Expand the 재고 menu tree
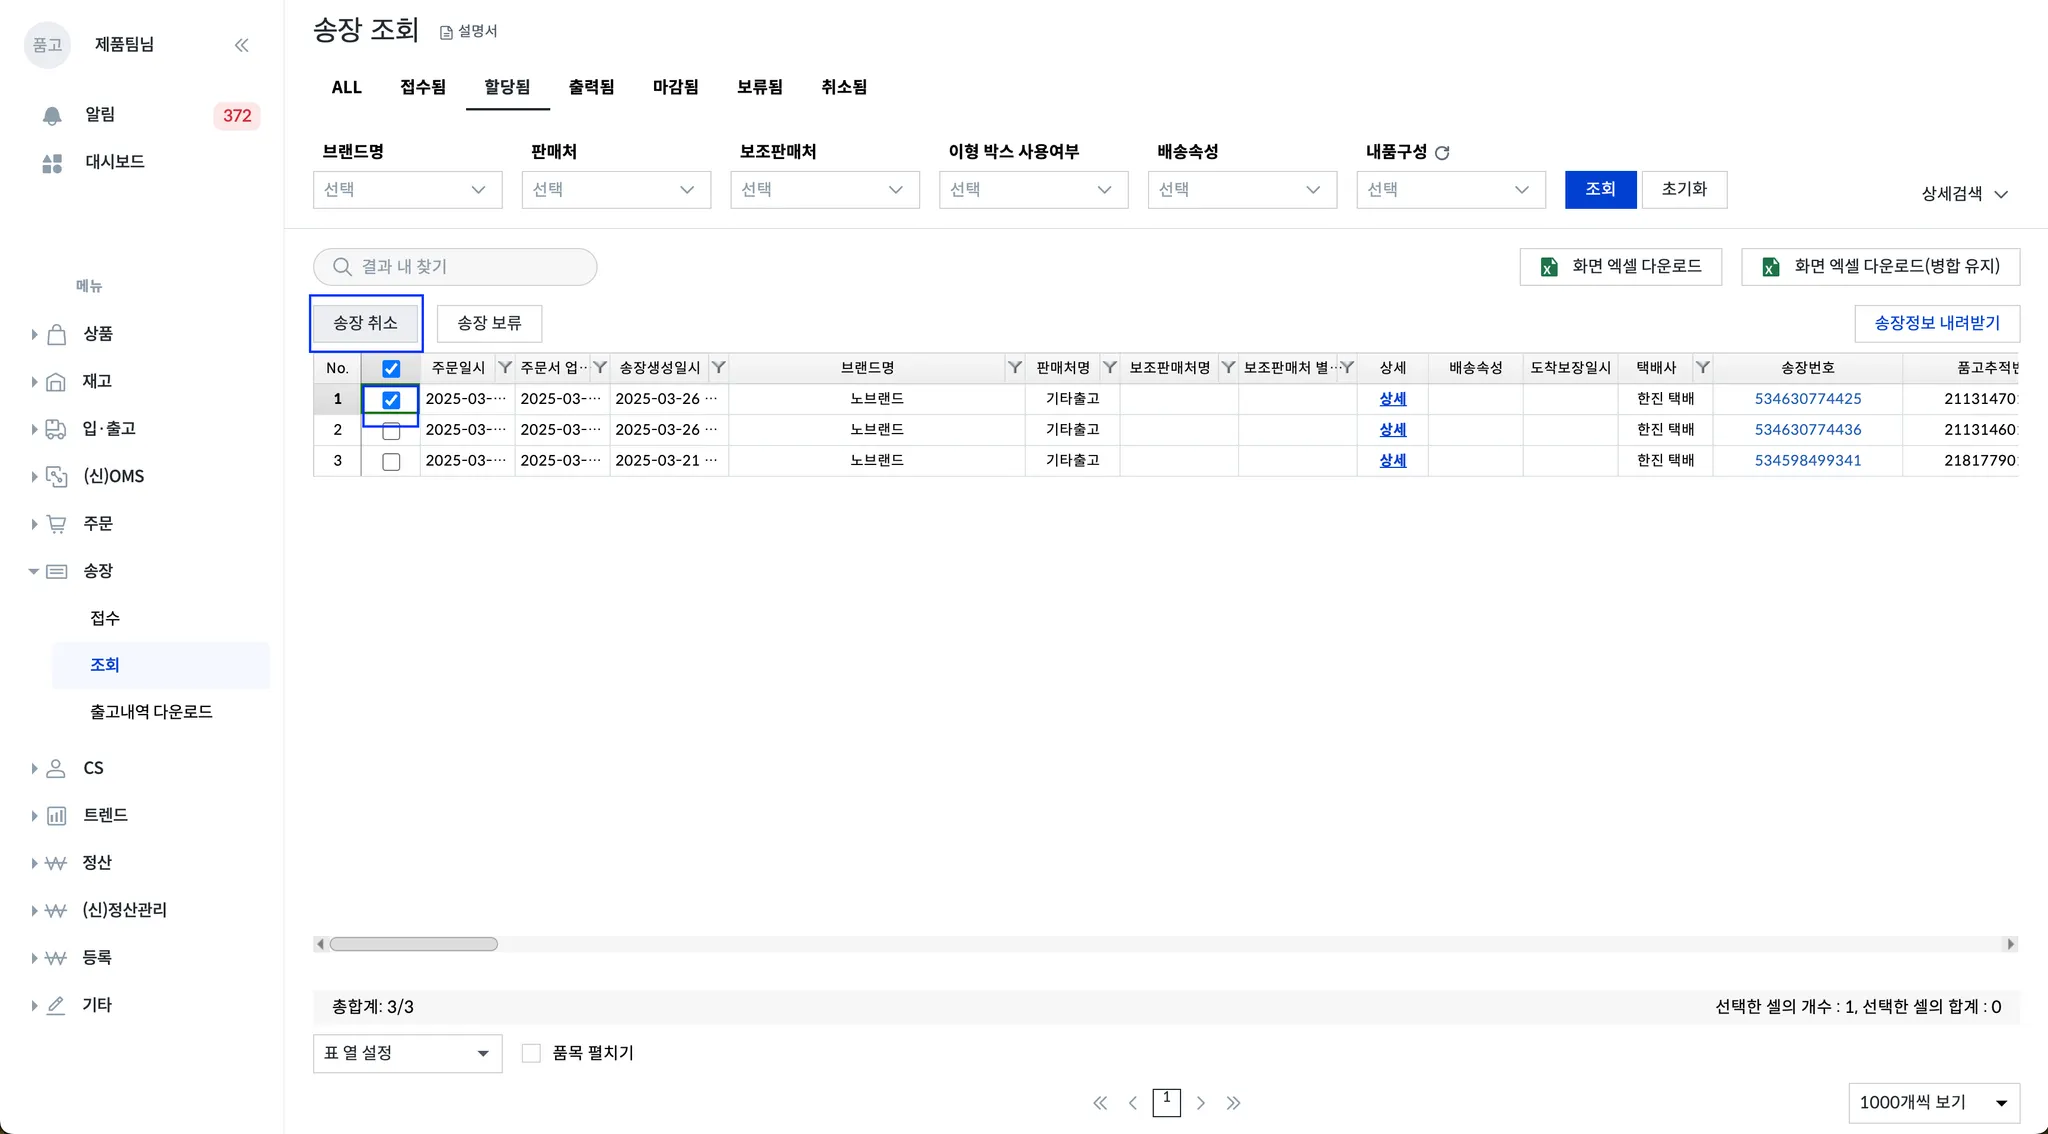2048x1134 pixels. [x=34, y=381]
